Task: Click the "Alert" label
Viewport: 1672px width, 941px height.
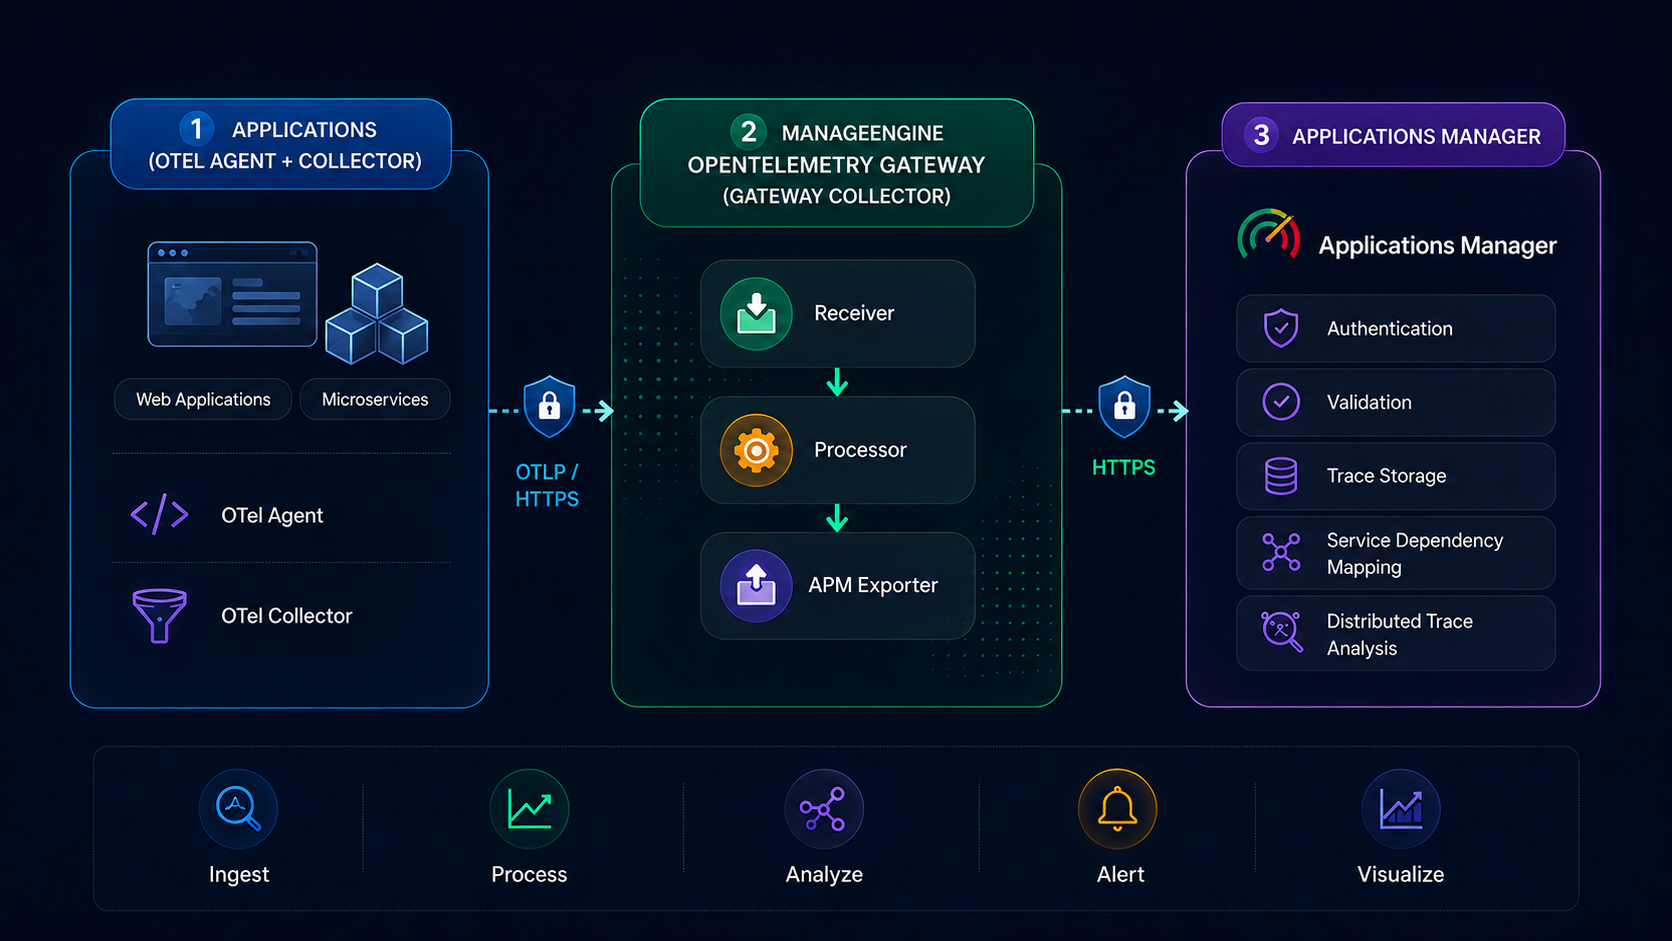Action: point(1121,874)
